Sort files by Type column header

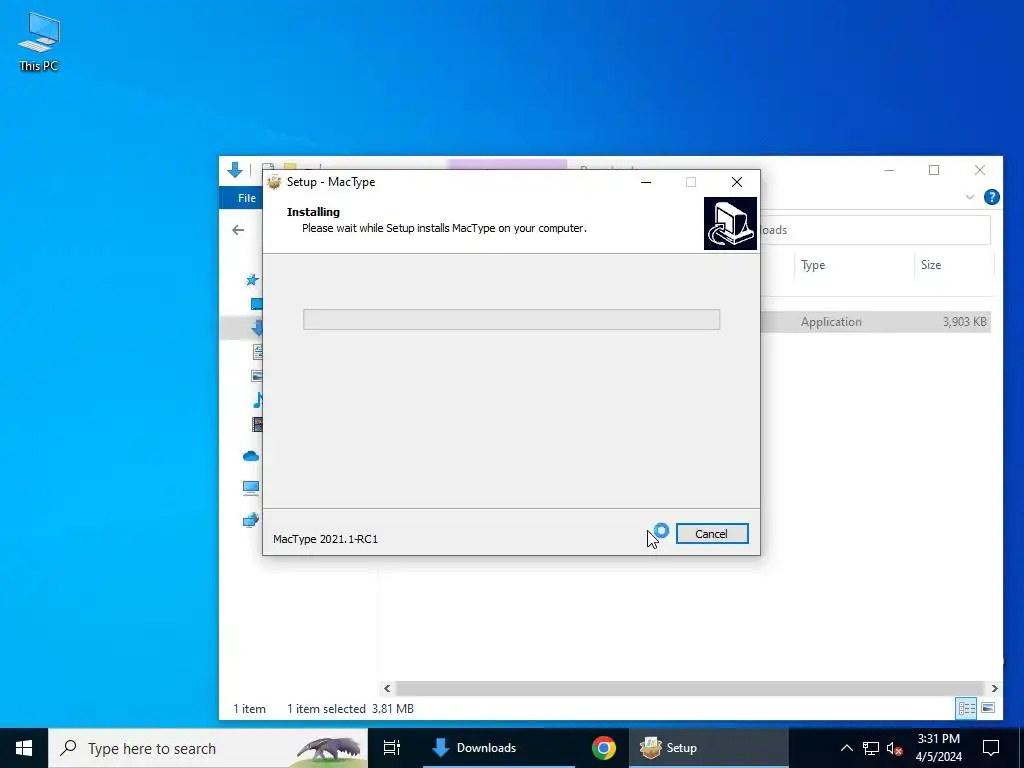[x=813, y=264]
